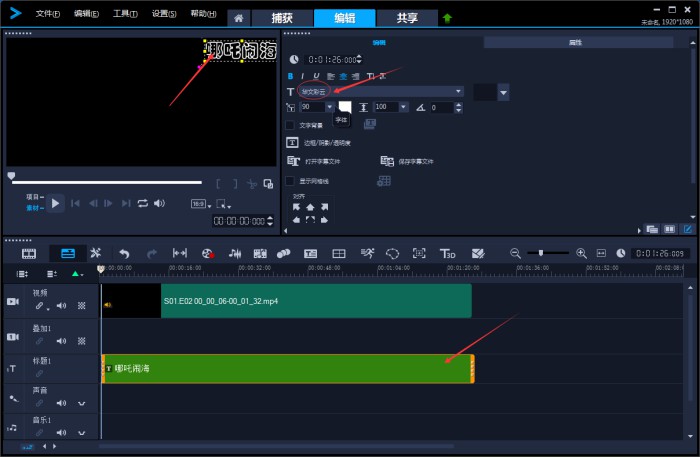Open the 文件 menu

[x=47, y=14]
